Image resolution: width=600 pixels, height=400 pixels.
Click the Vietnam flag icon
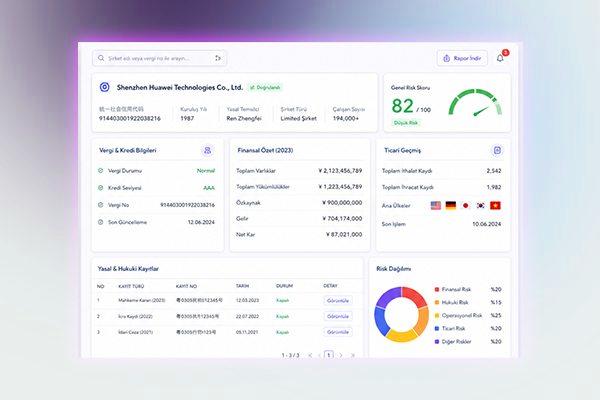click(496, 206)
